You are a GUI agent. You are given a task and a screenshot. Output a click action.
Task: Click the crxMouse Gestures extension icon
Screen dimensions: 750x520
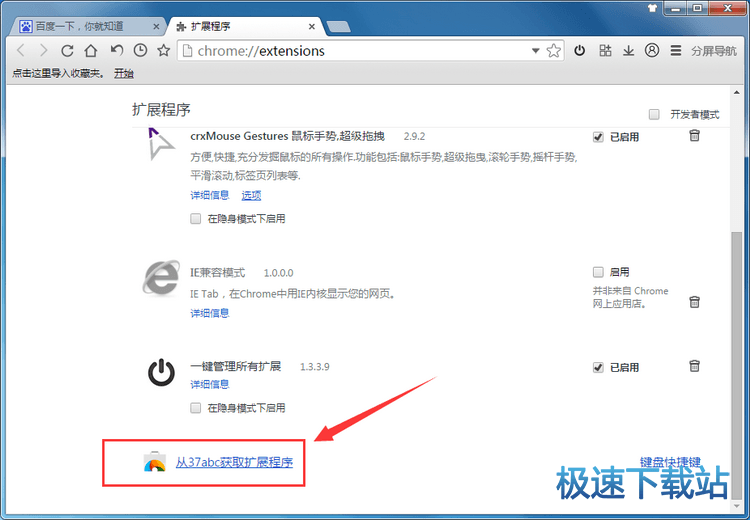(x=161, y=144)
